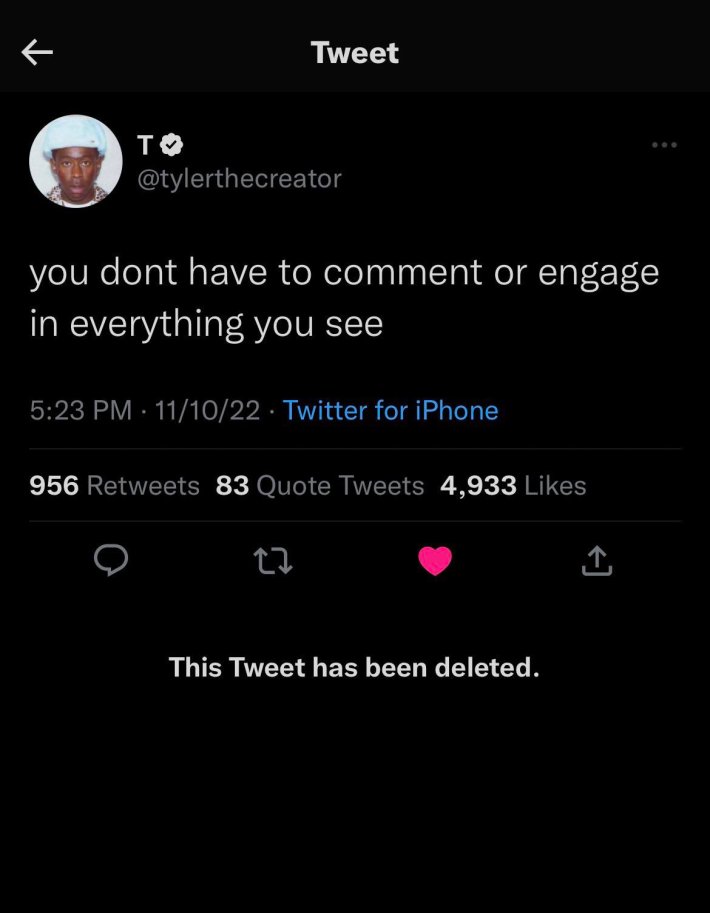The width and height of the screenshot is (710, 913).
Task: Unlike the tweet by toggling the heart
Action: (434, 561)
